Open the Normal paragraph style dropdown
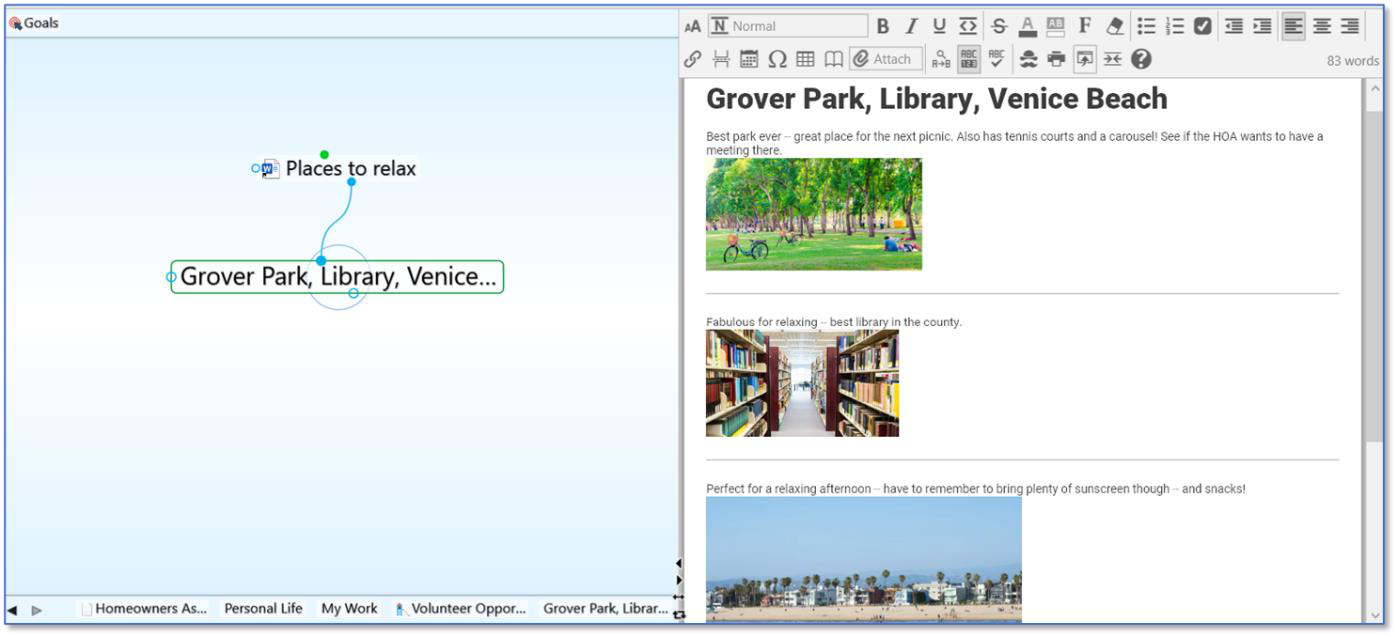This screenshot has width=1397, height=637. click(x=788, y=27)
